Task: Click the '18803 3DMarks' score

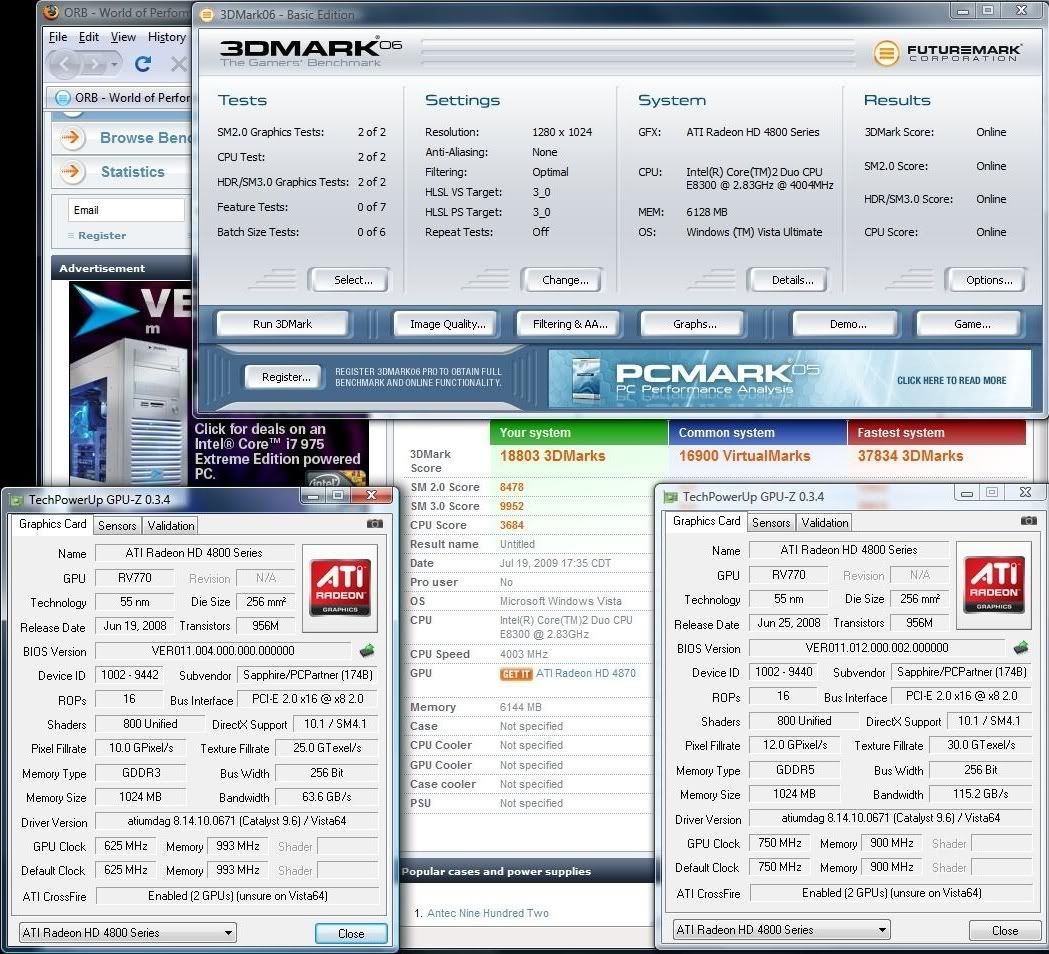Action: coord(553,456)
